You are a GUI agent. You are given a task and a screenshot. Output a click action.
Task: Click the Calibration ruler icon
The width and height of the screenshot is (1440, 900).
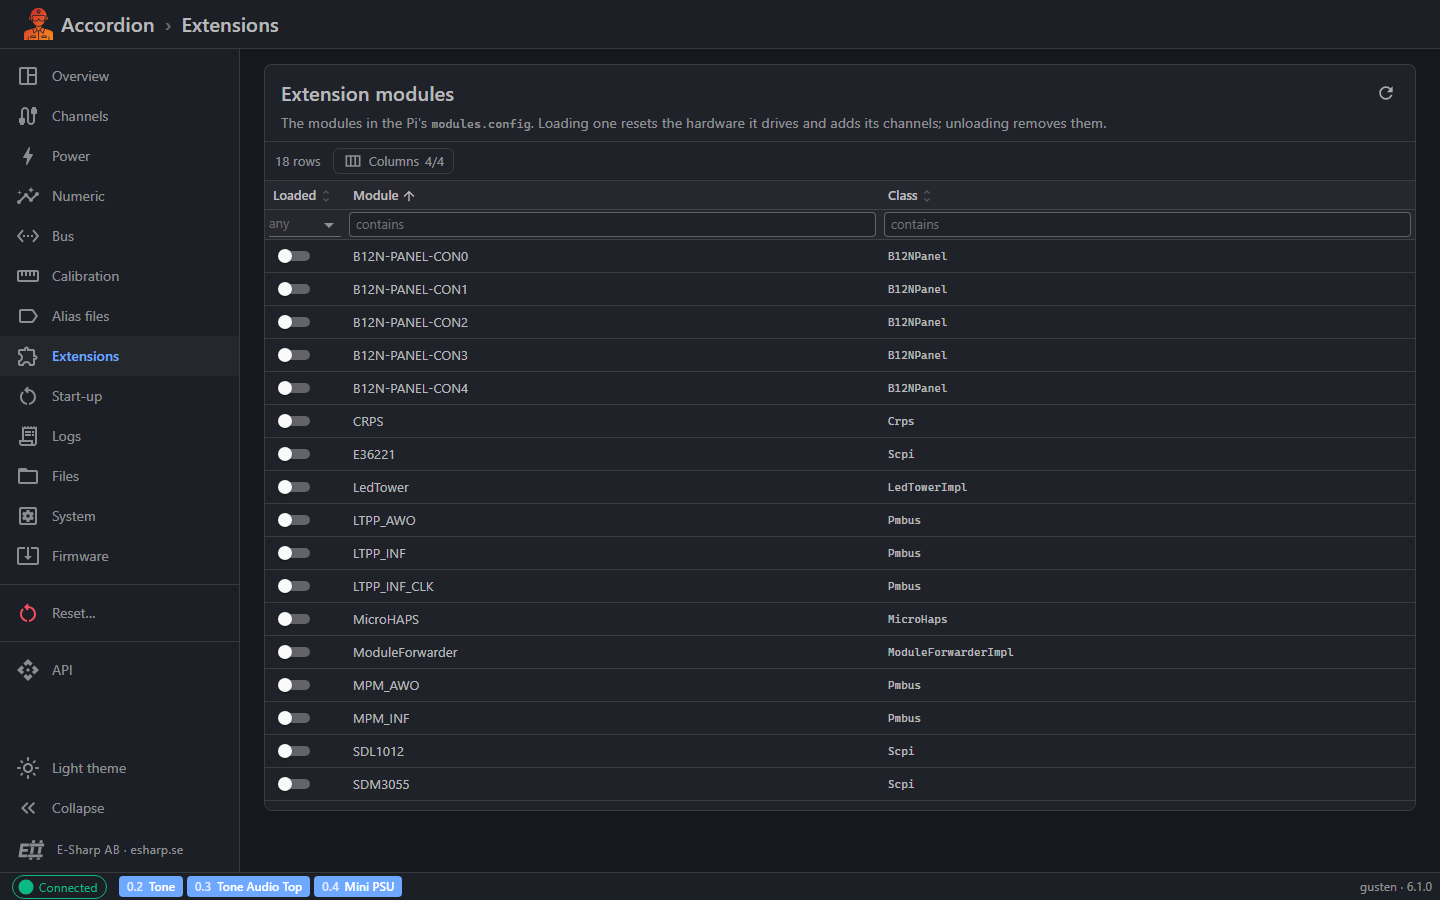click(x=28, y=276)
